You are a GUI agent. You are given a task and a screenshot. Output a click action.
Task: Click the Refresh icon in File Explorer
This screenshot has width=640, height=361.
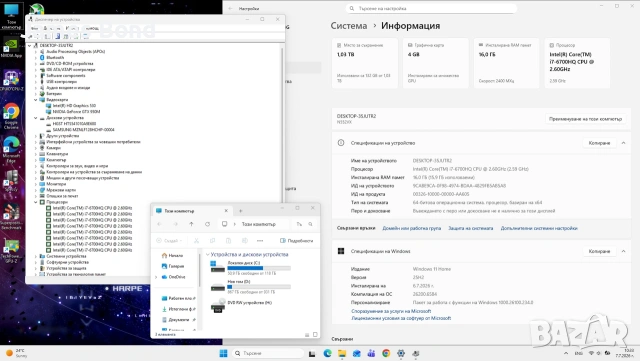point(207,224)
